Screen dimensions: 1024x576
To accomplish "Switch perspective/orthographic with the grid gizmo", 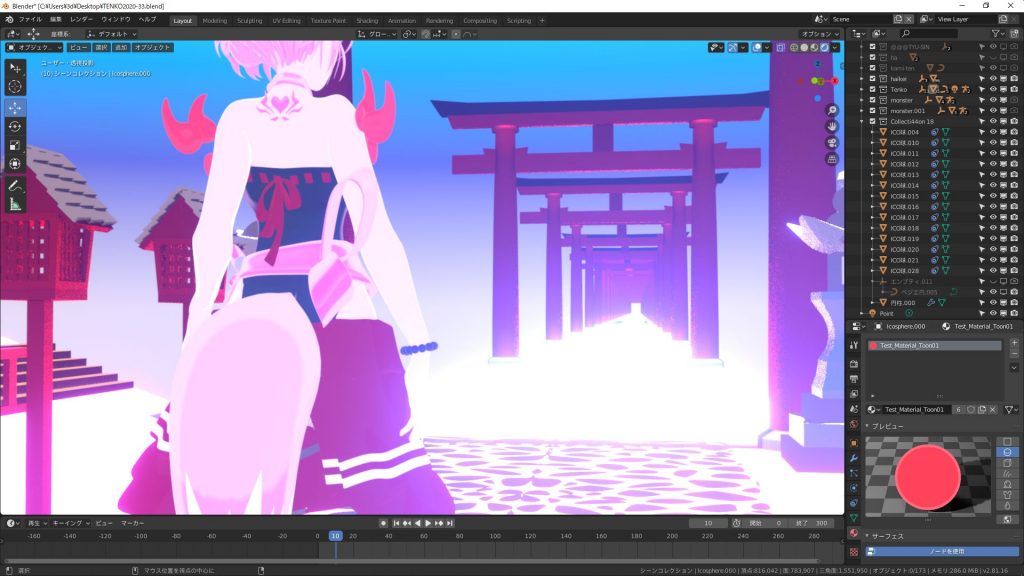I will 831,159.
